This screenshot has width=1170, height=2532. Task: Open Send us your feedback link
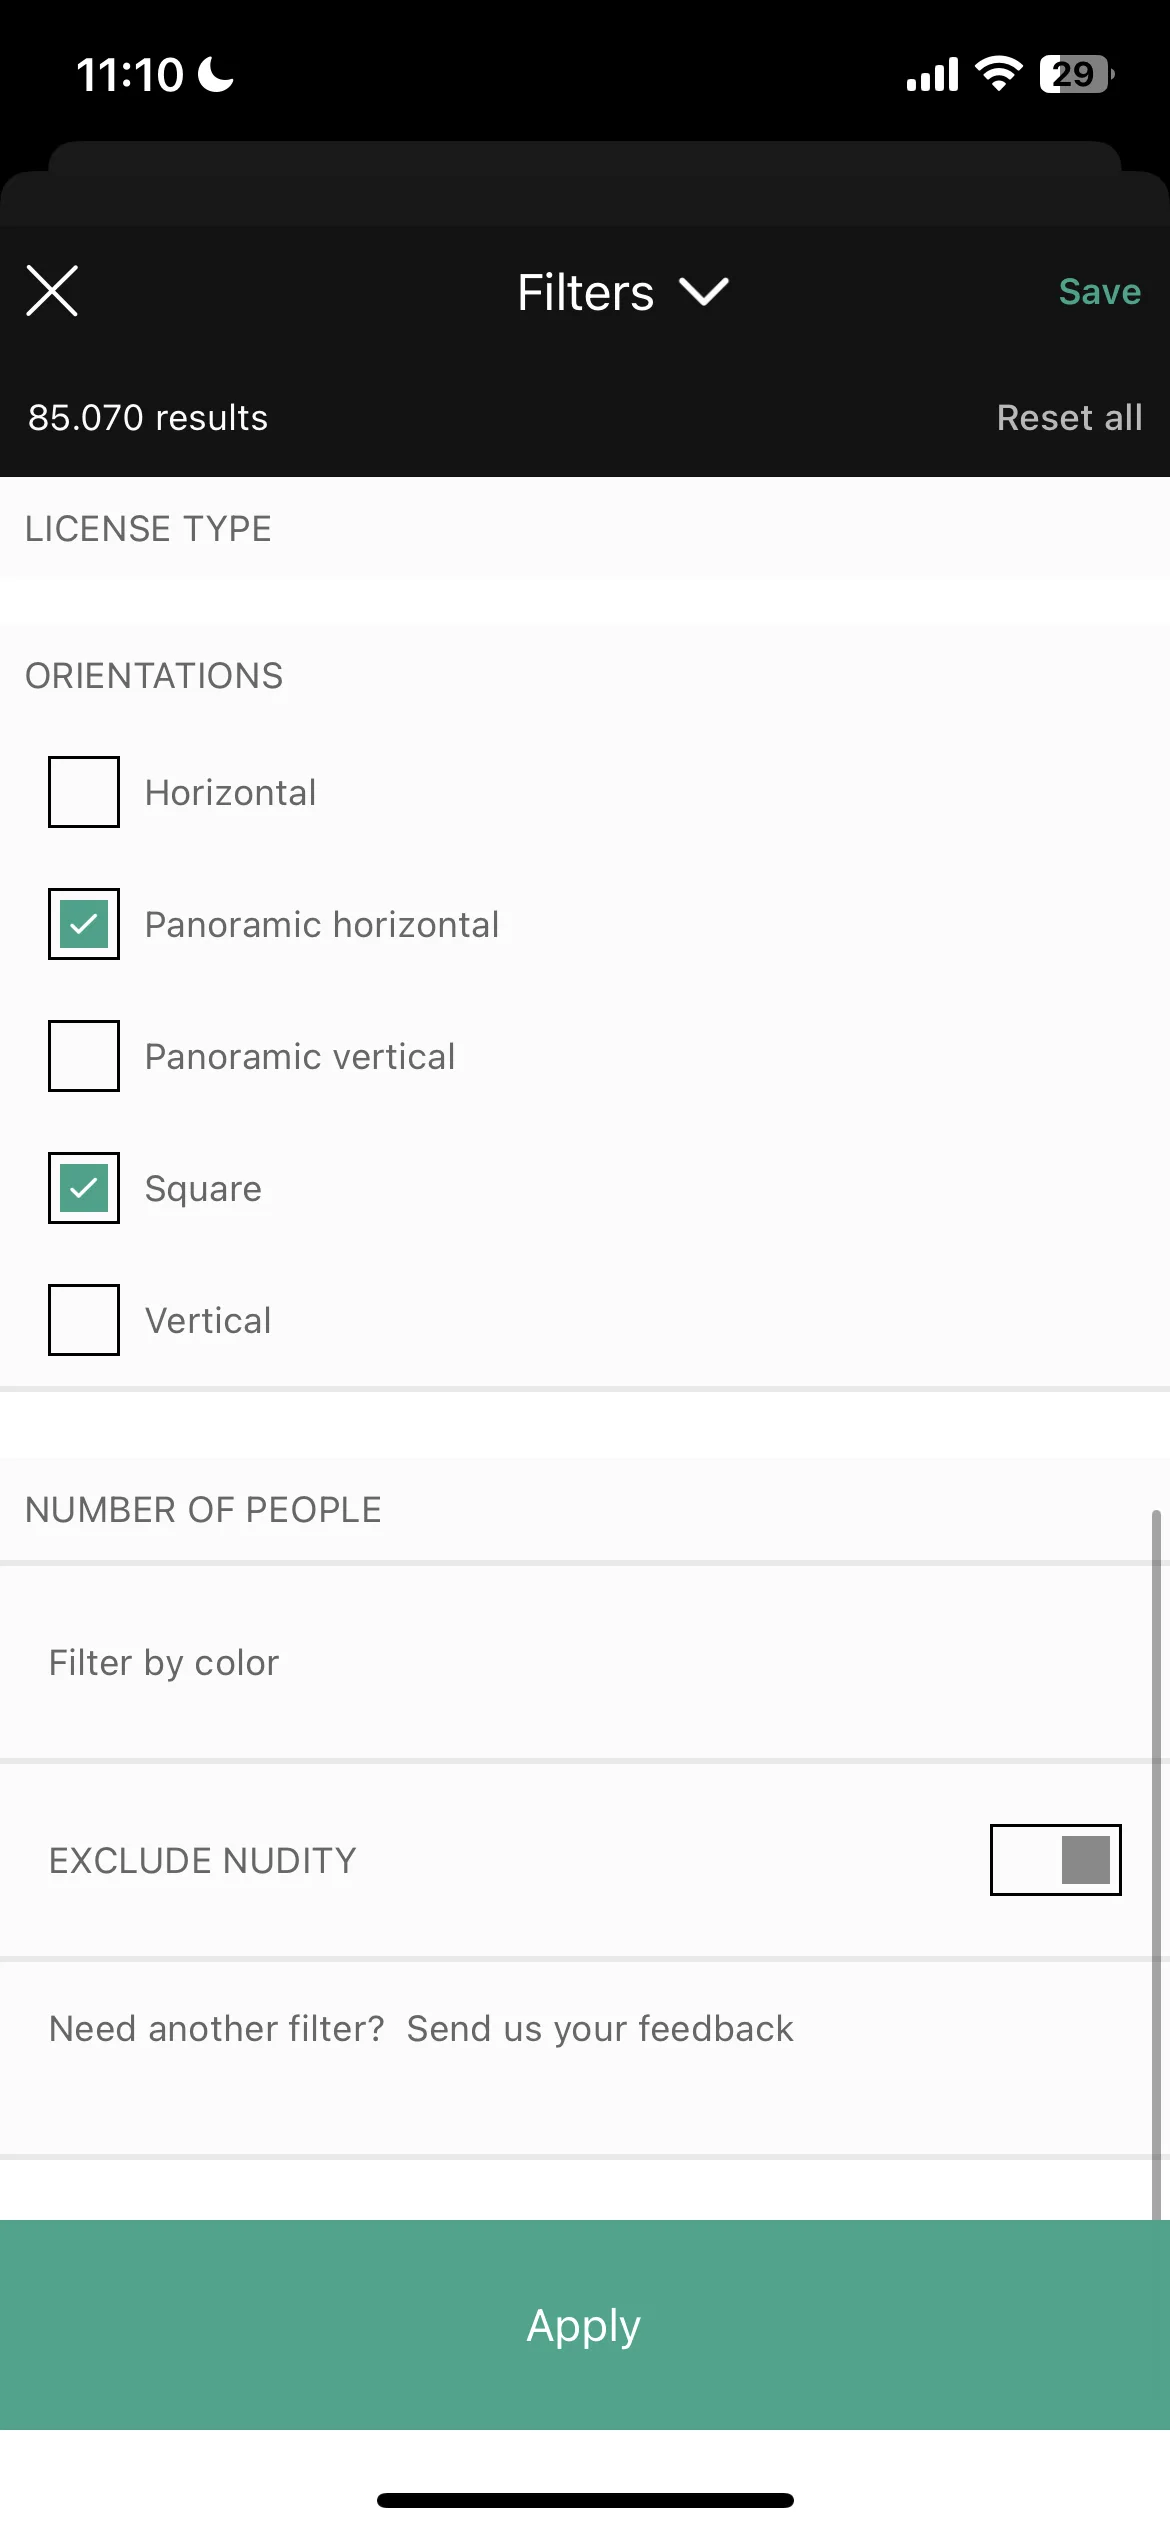[600, 2029]
